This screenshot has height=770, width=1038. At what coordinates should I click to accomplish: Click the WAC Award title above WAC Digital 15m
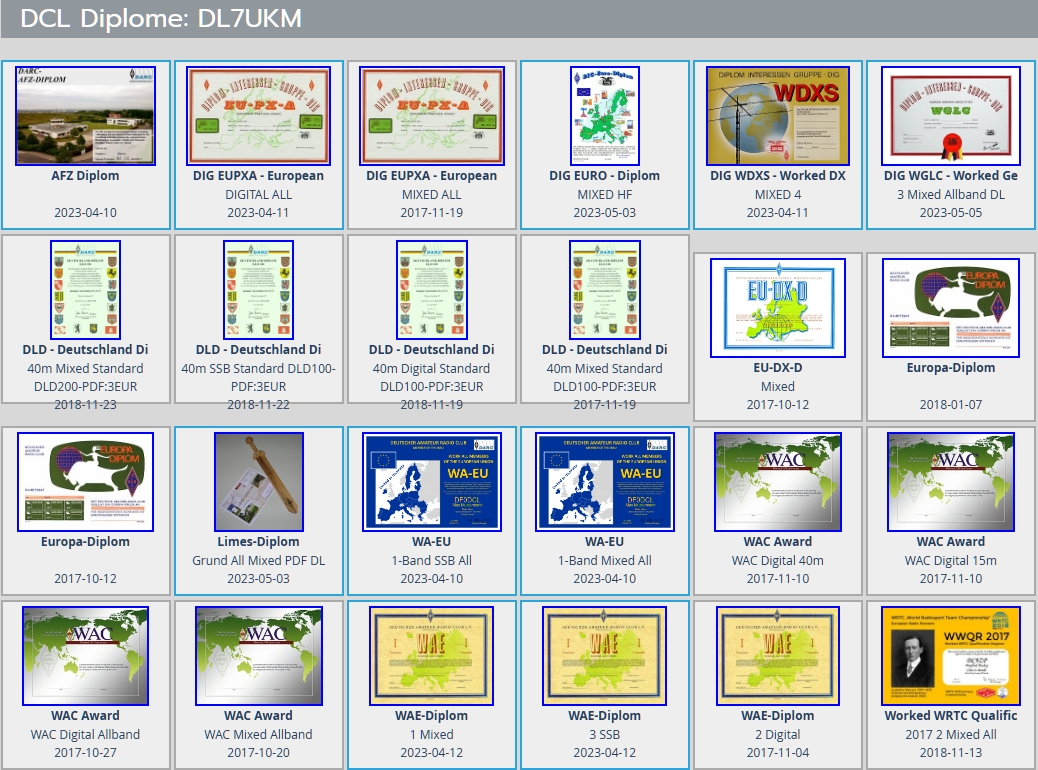[951, 542]
